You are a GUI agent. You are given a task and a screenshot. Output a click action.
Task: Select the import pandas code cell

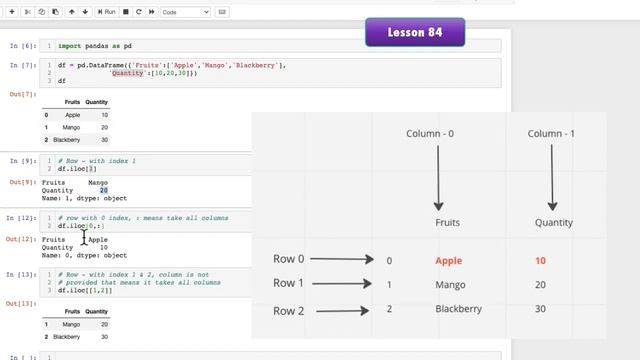pos(270,46)
